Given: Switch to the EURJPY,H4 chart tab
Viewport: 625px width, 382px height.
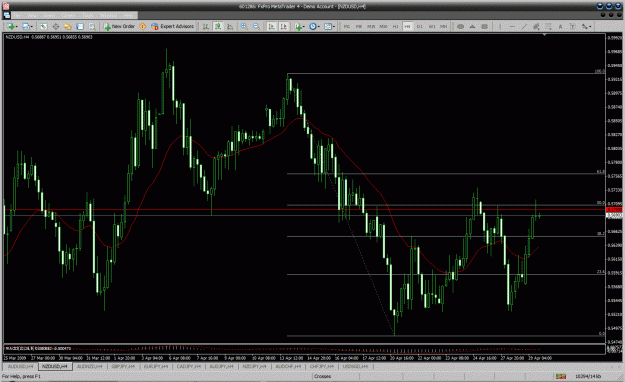Looking at the screenshot, I should (156, 366).
